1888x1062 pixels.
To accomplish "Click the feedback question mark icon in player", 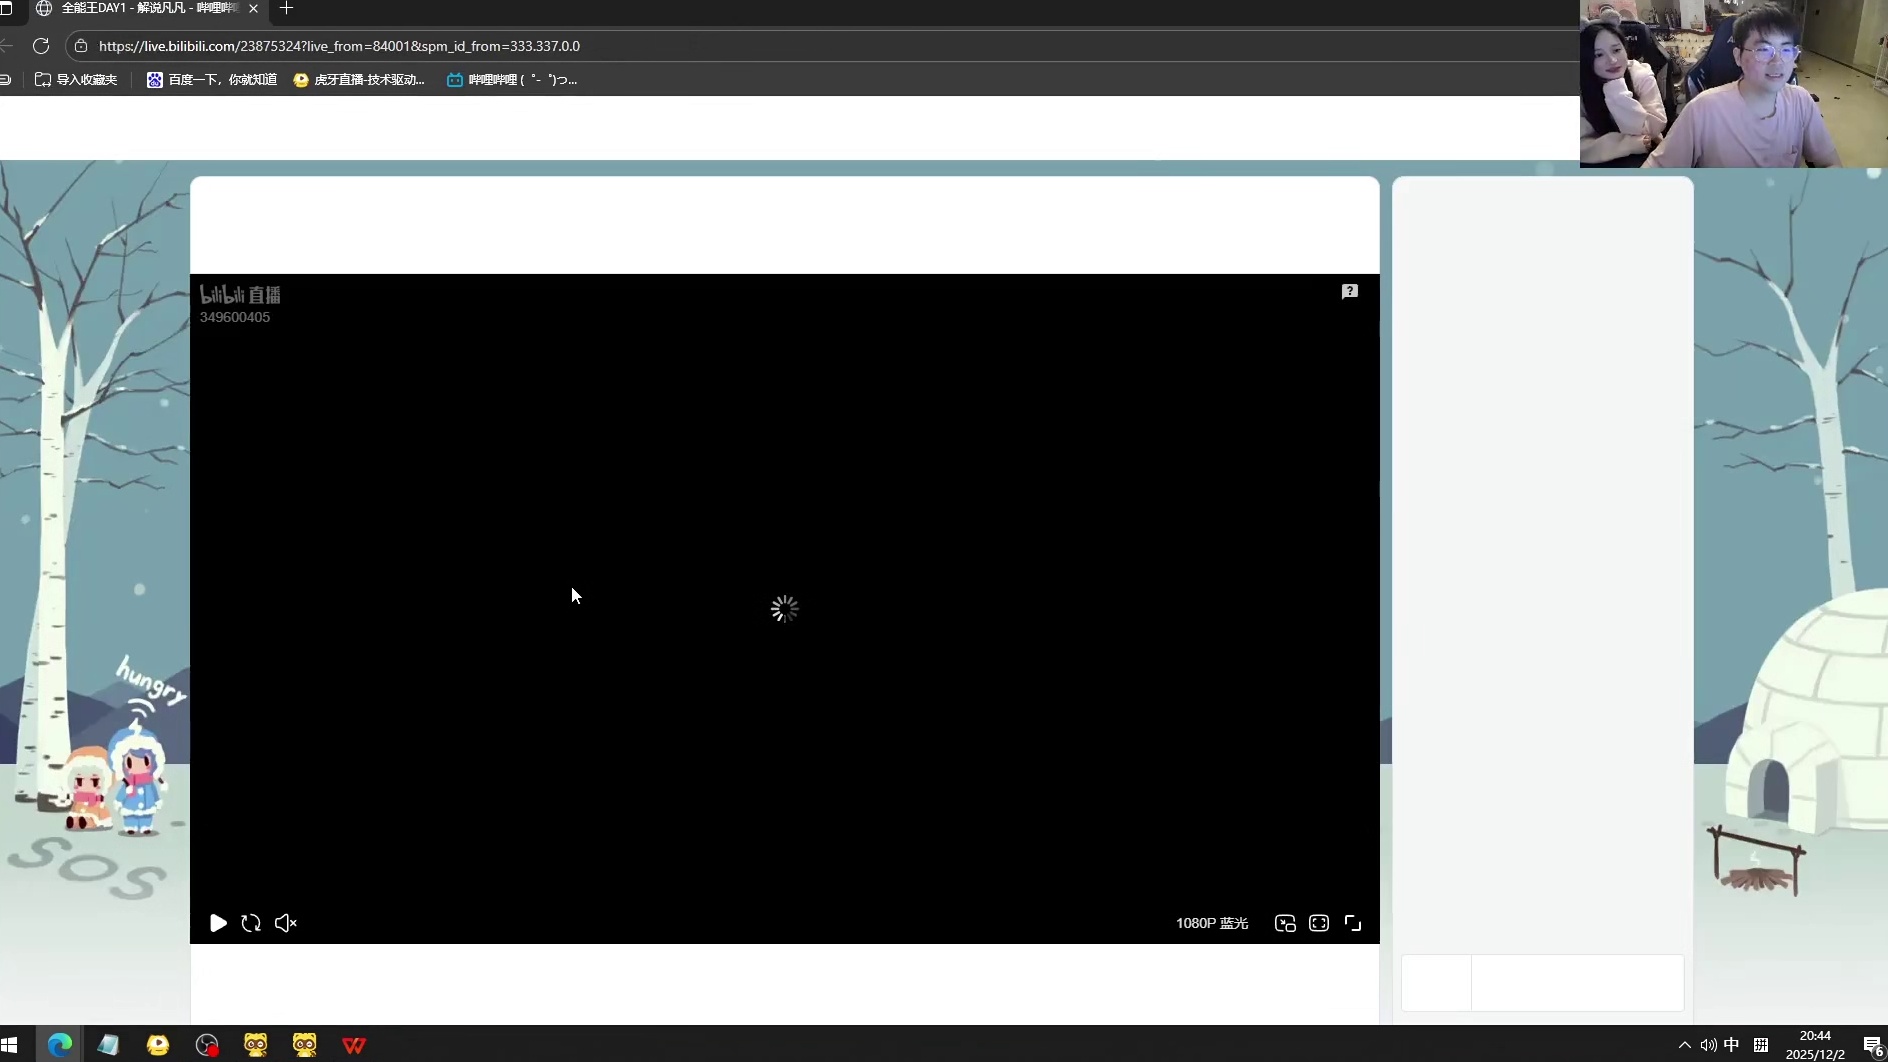I will pos(1349,291).
